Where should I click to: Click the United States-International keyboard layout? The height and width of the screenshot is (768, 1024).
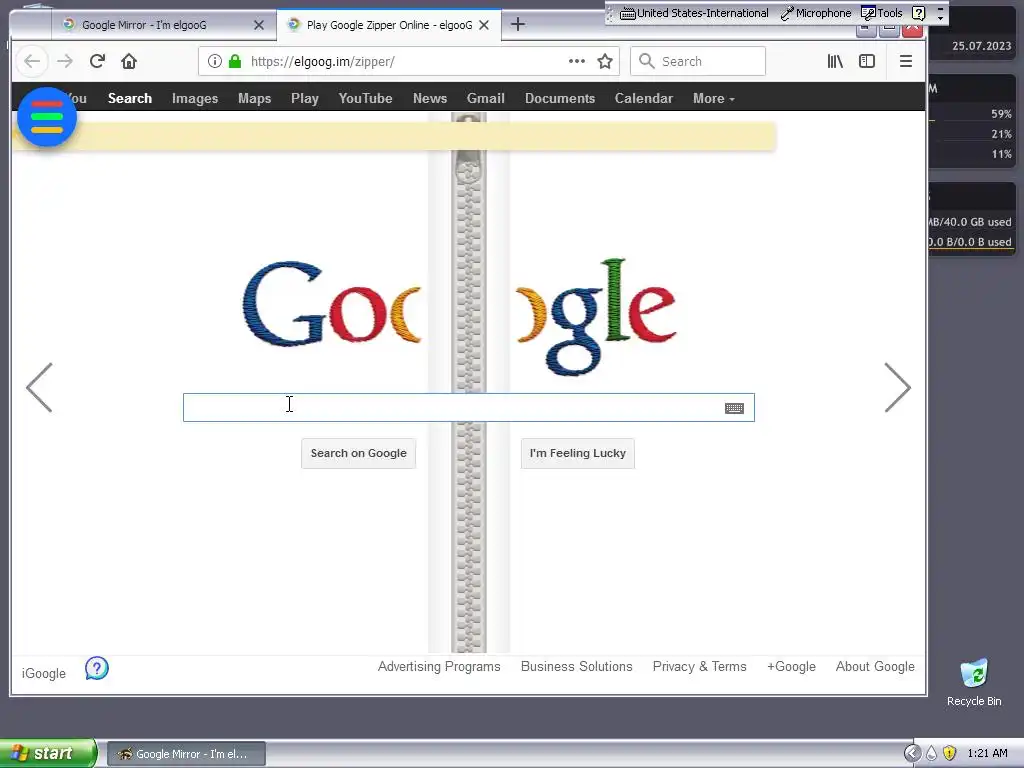pos(694,13)
